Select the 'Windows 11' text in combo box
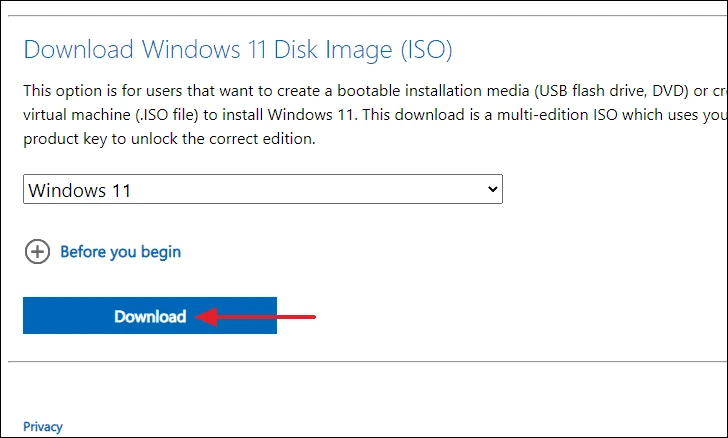728x438 pixels. click(79, 190)
